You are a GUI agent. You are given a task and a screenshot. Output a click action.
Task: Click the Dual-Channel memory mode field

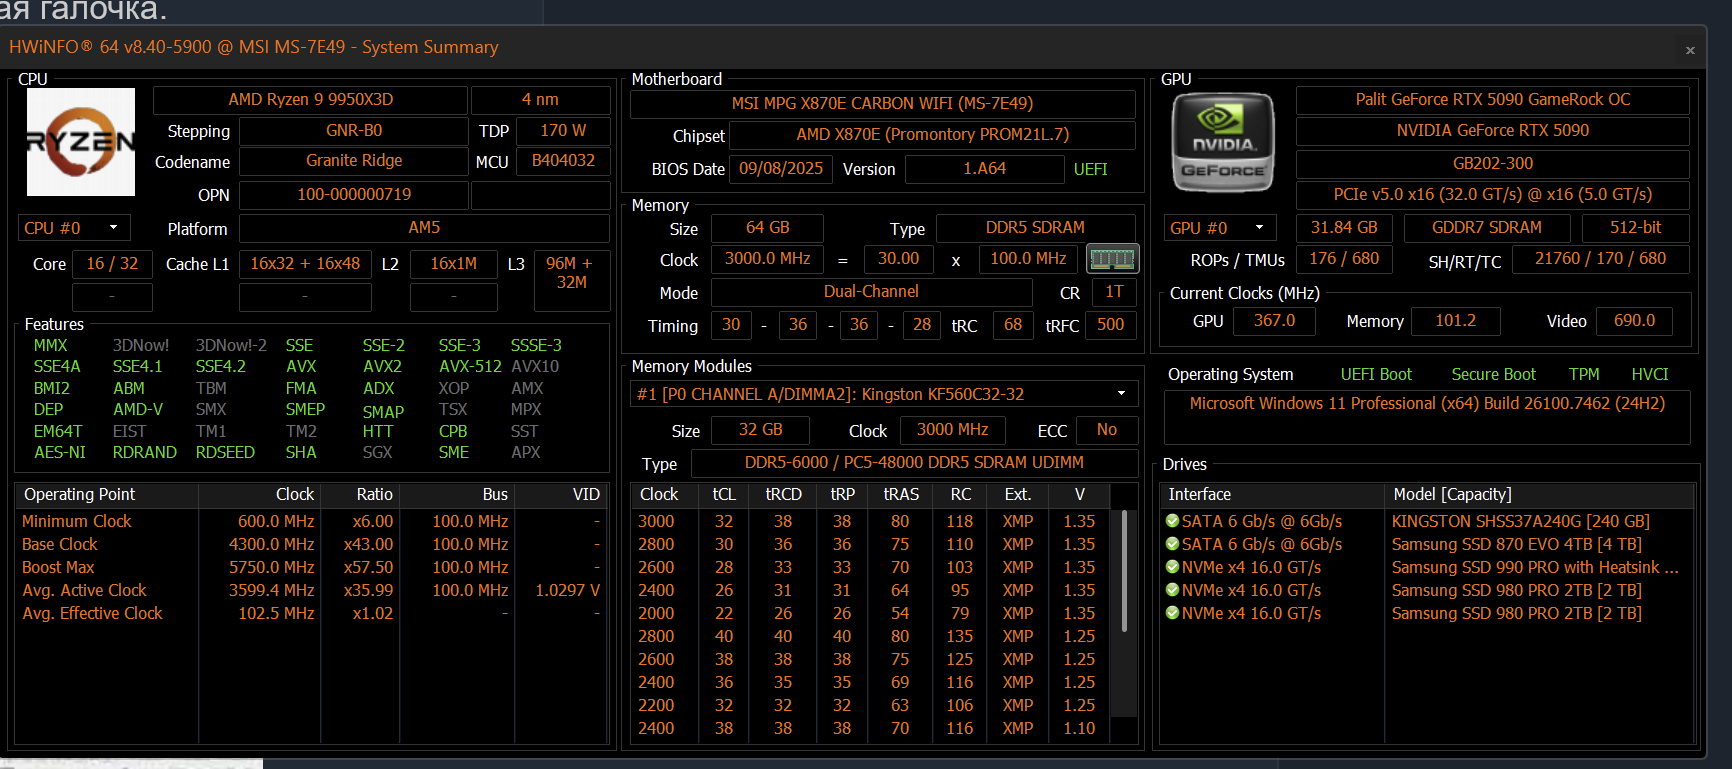coord(871,292)
